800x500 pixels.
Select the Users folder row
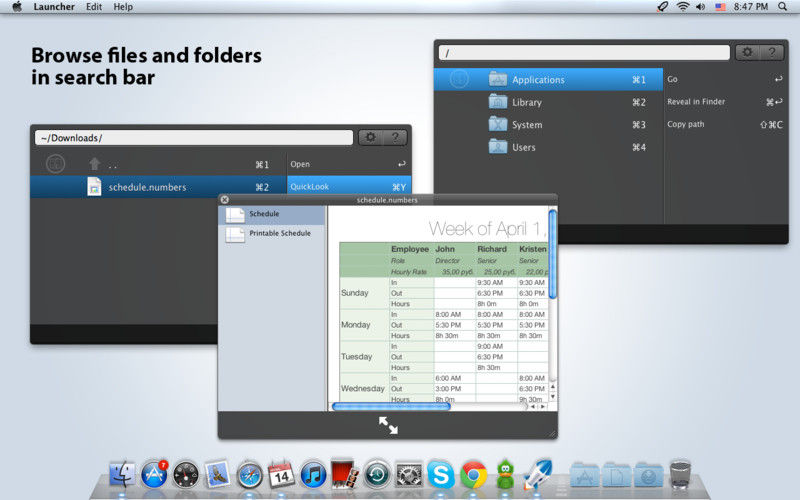tap(548, 147)
